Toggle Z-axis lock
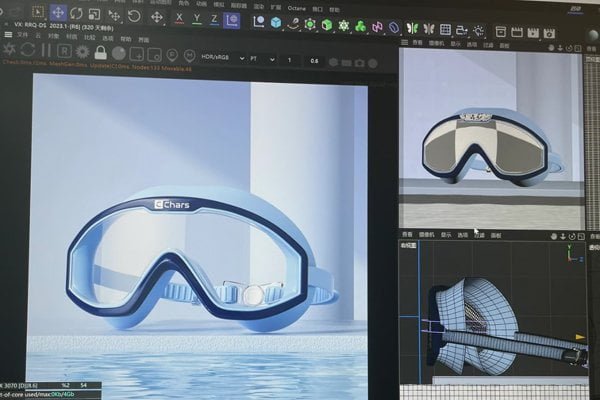Viewport: 600px width, 400px height. (214, 18)
